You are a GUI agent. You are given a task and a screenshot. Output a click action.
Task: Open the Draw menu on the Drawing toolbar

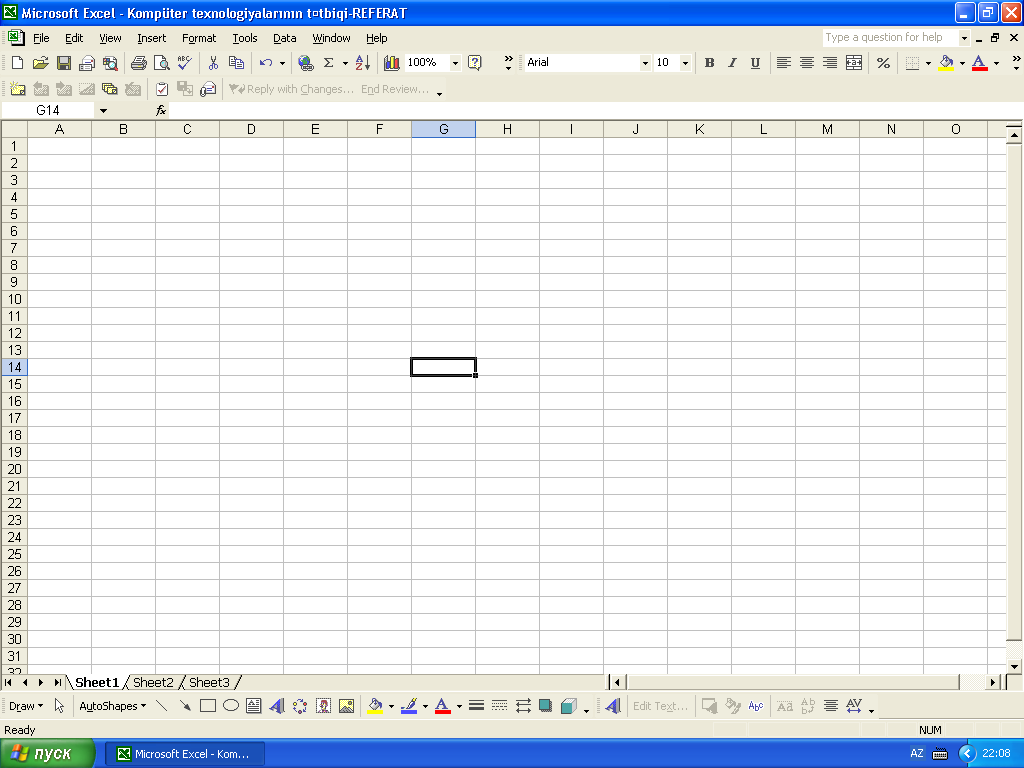click(x=26, y=706)
